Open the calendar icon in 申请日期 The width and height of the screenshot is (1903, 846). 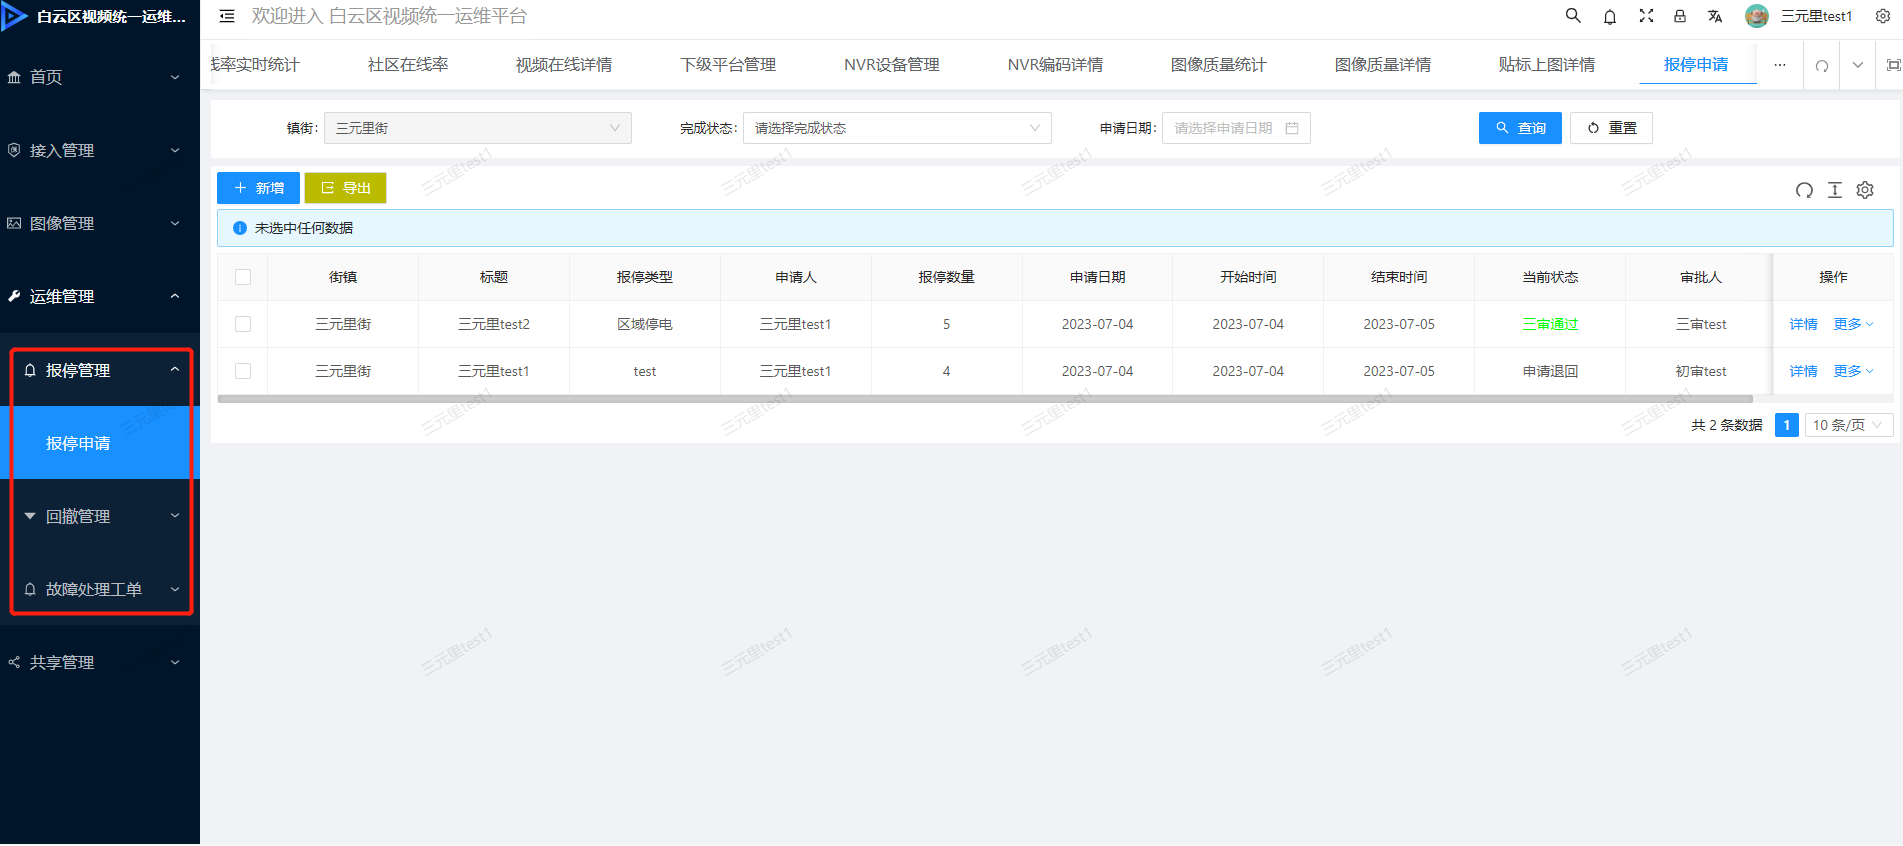[x=1292, y=128]
